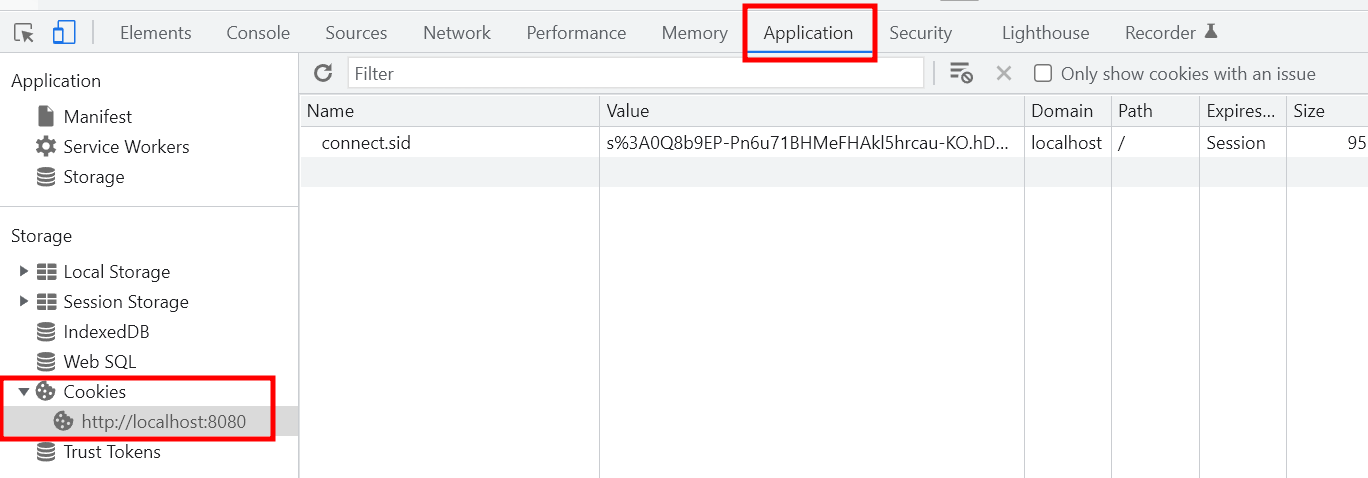
Task: Sort by the Name column header
Action: [449, 111]
